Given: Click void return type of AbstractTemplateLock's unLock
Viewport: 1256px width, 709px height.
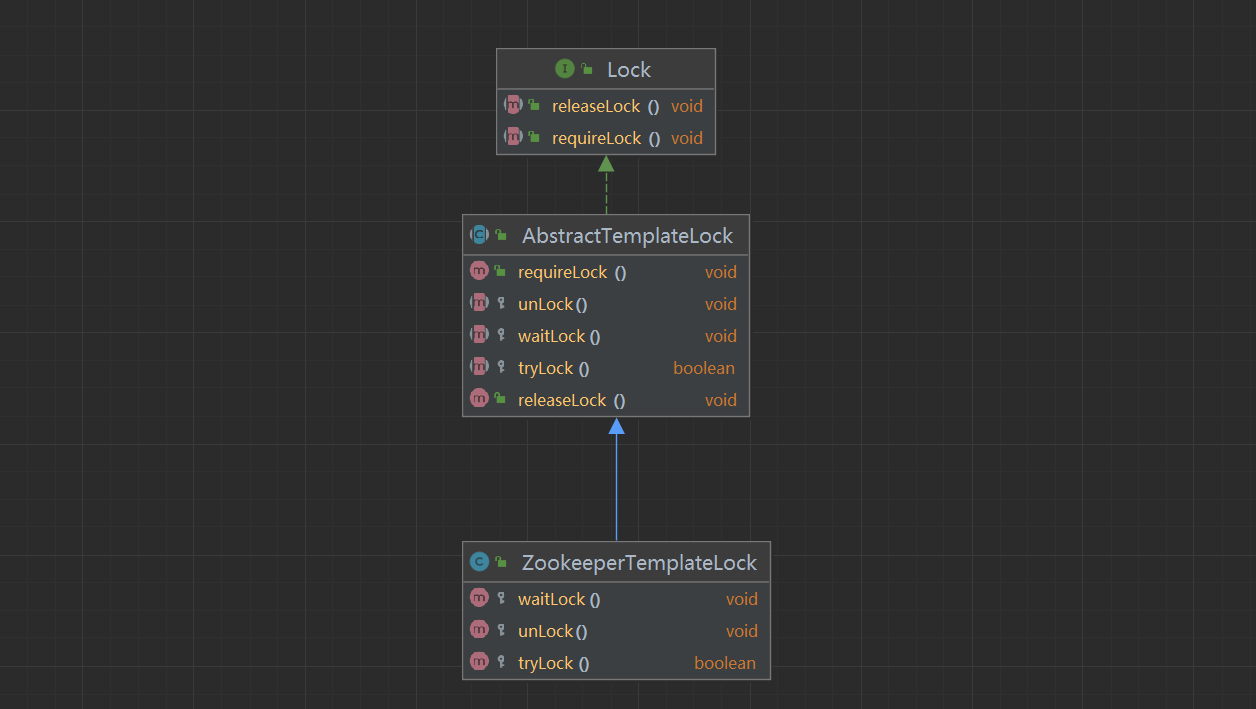Looking at the screenshot, I should tap(721, 304).
